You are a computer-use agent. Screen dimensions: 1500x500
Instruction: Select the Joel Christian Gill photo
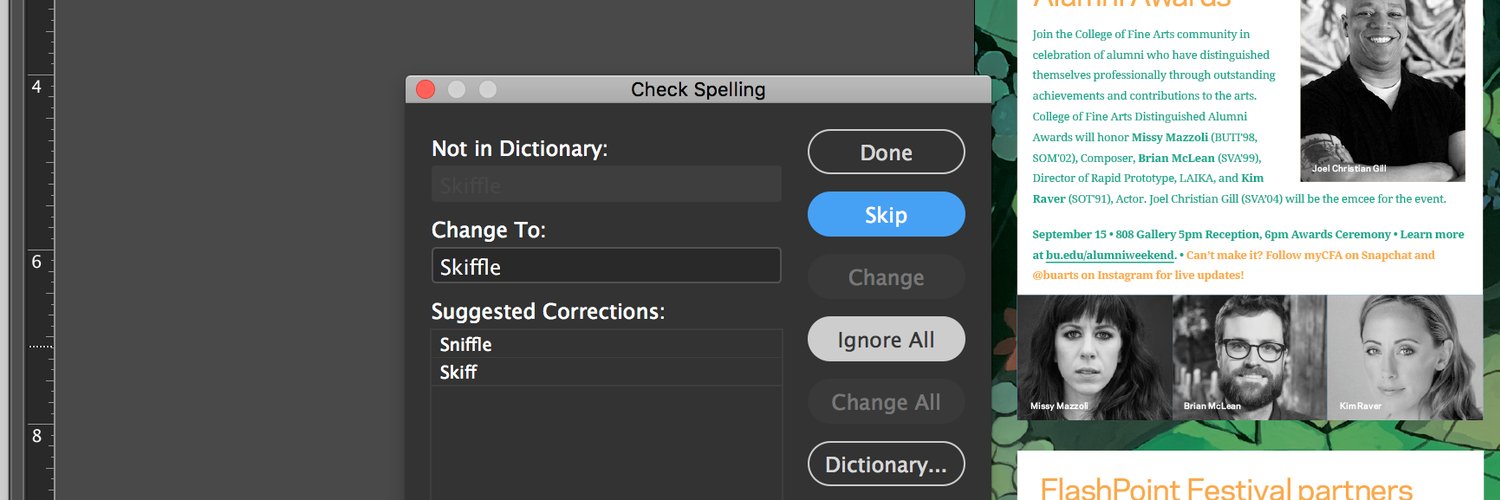tap(1382, 90)
